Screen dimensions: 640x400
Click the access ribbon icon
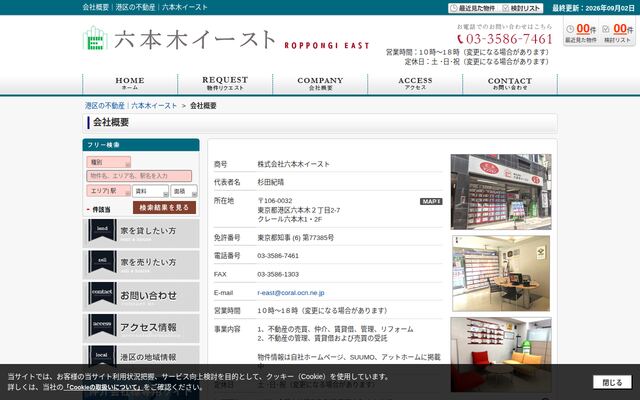coord(102,324)
